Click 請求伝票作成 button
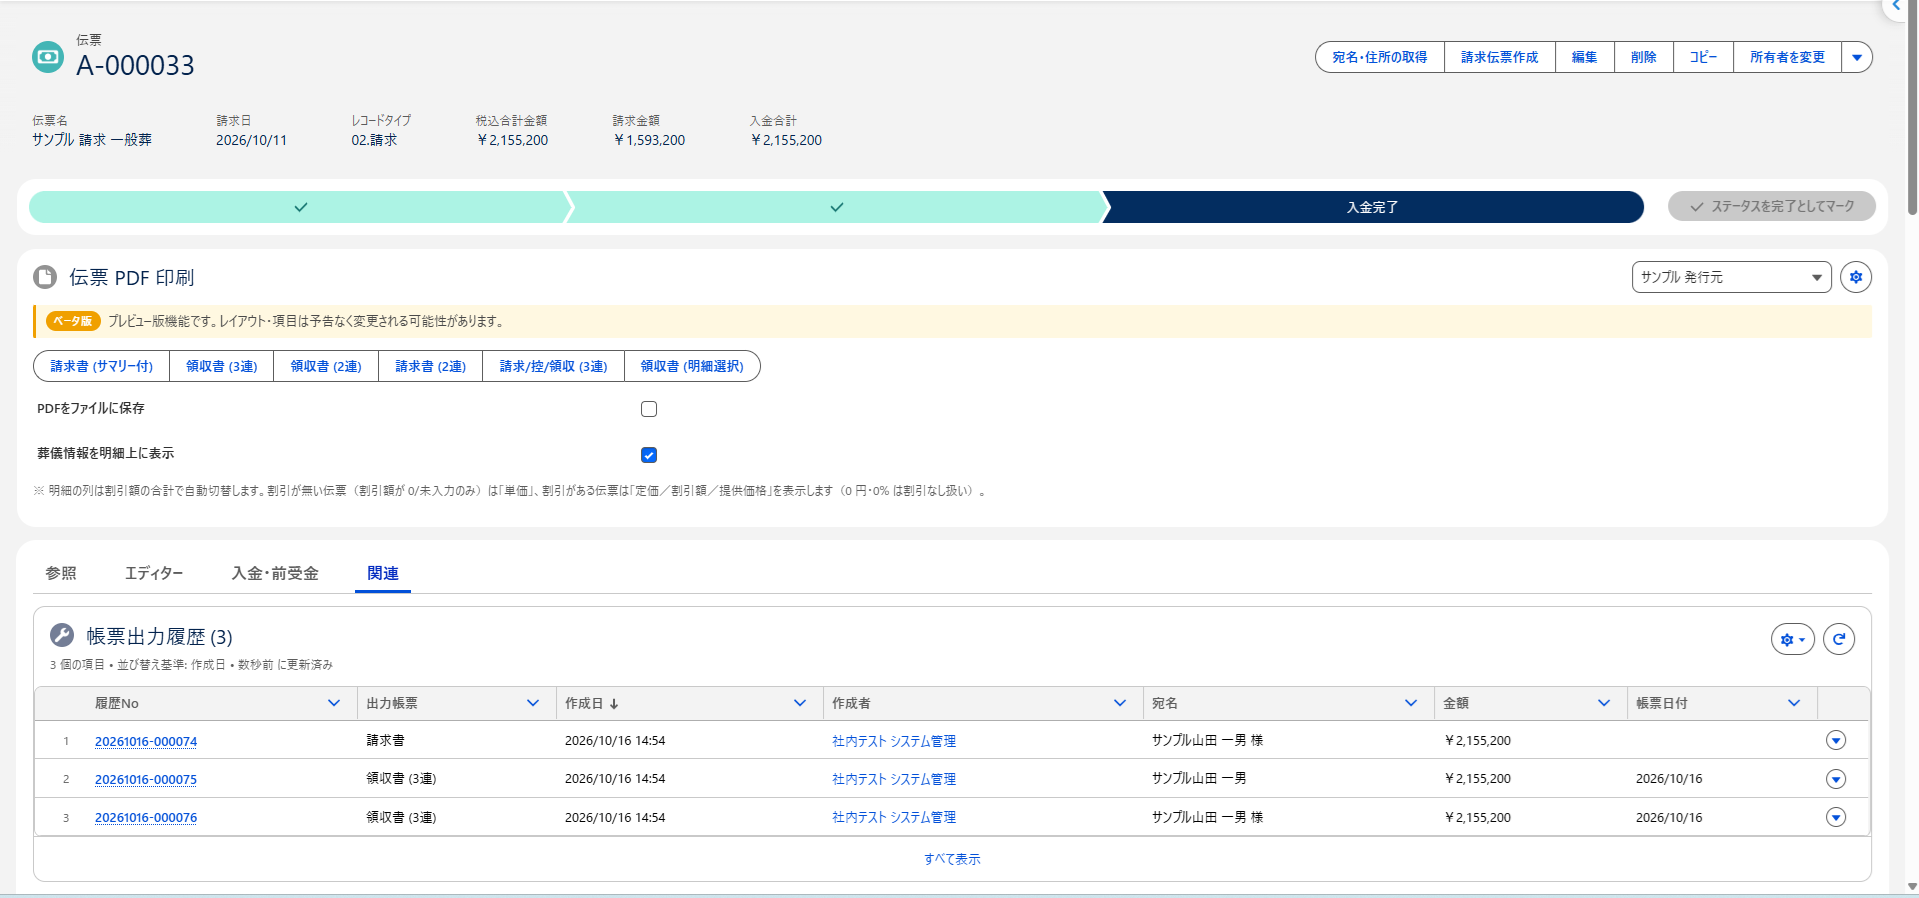The height and width of the screenshot is (898, 1919). click(1499, 57)
